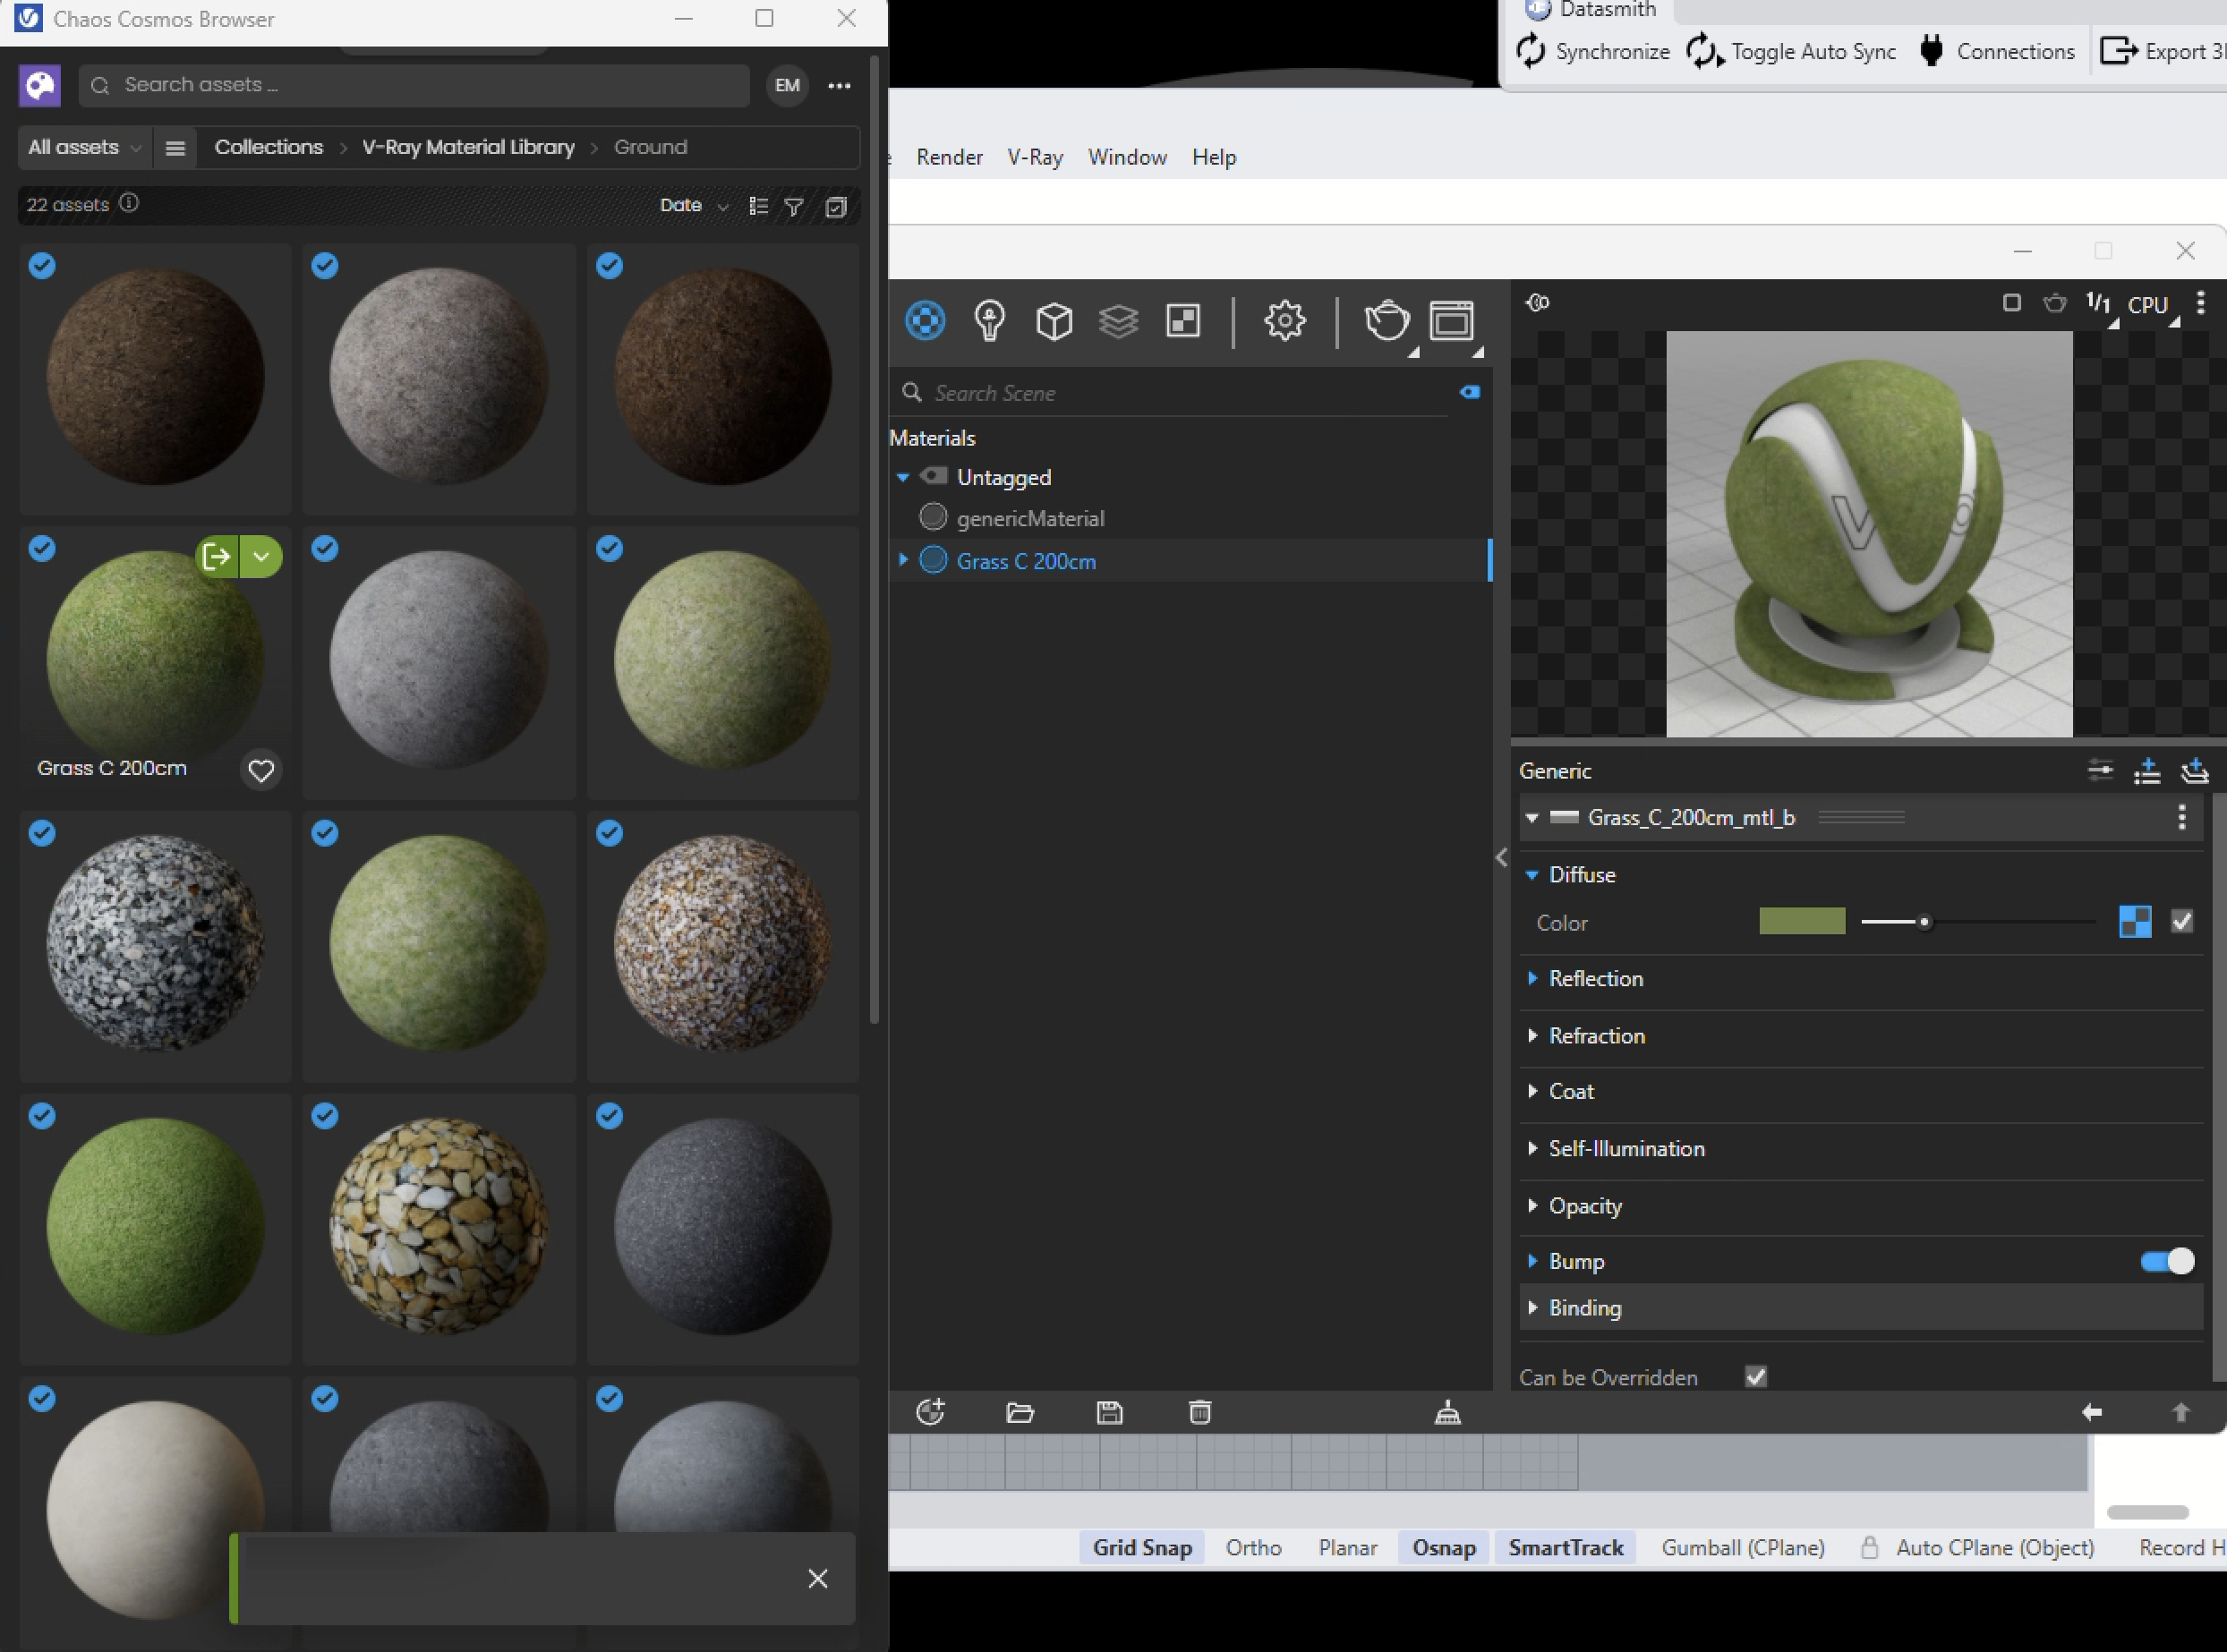Click the back arrow in asset editor footer
Screen dimensions: 2227x1652
click(x=2092, y=1412)
